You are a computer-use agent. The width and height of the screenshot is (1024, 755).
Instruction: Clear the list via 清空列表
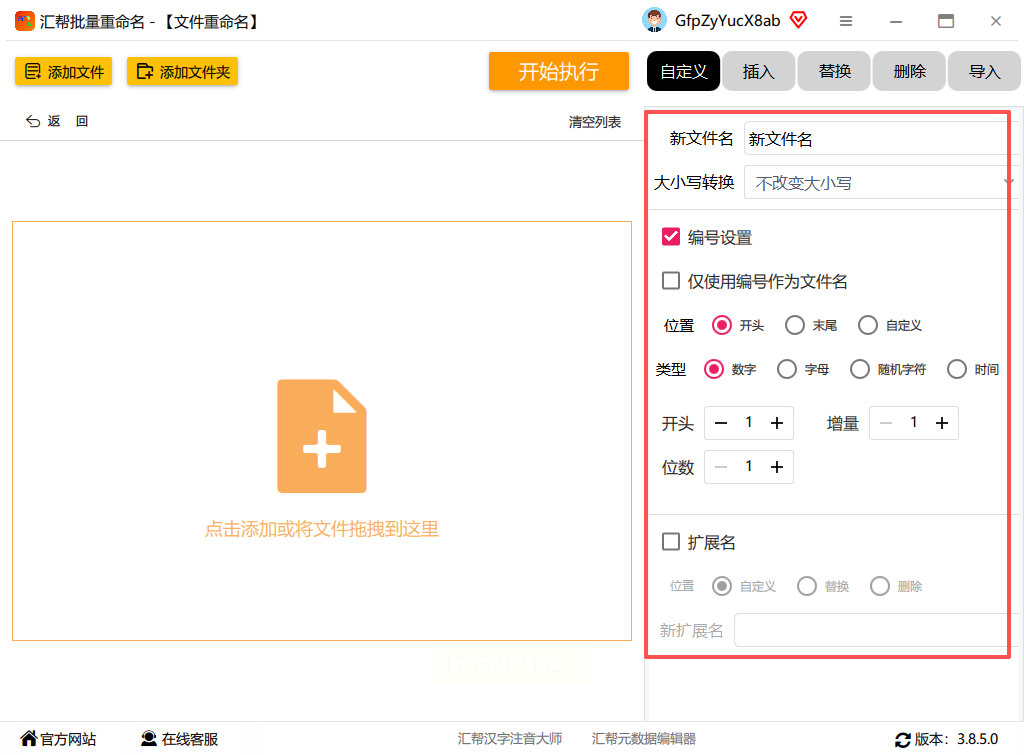pyautogui.click(x=594, y=122)
